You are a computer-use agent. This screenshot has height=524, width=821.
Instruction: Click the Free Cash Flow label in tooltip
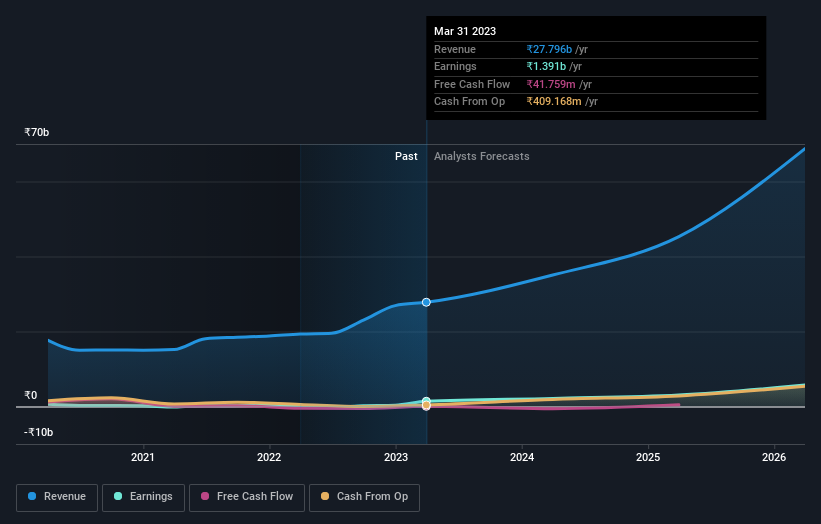[472, 84]
